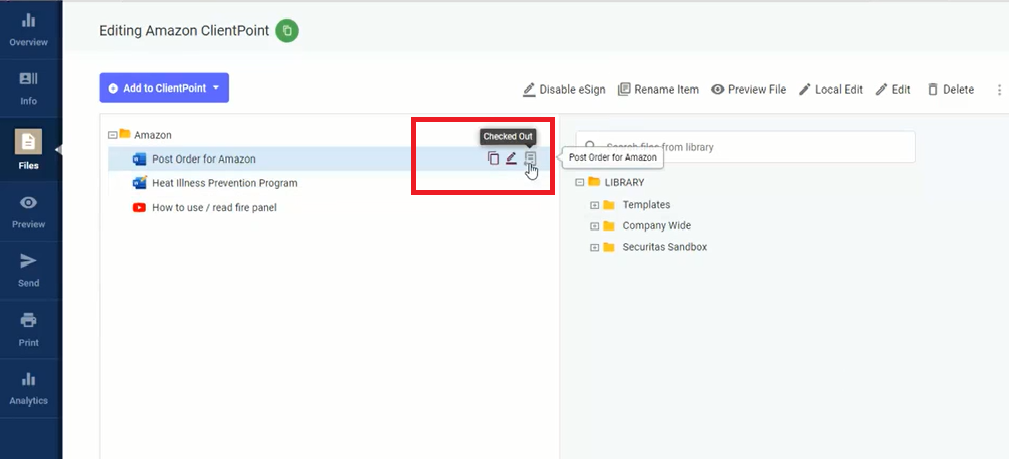Click Rename Item in toolbar

658,89
